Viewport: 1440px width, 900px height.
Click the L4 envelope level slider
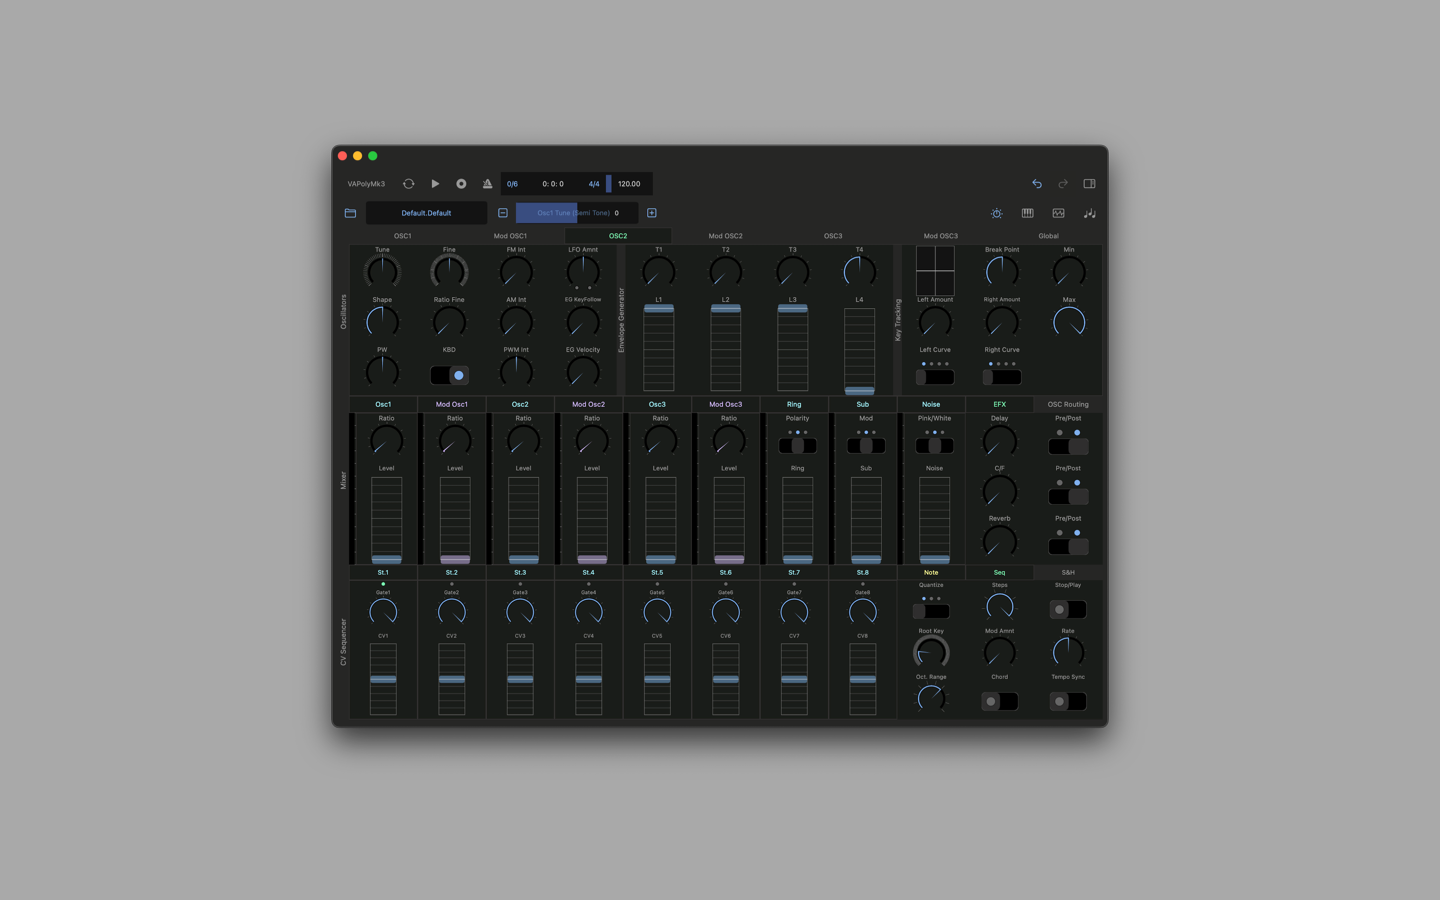point(859,348)
